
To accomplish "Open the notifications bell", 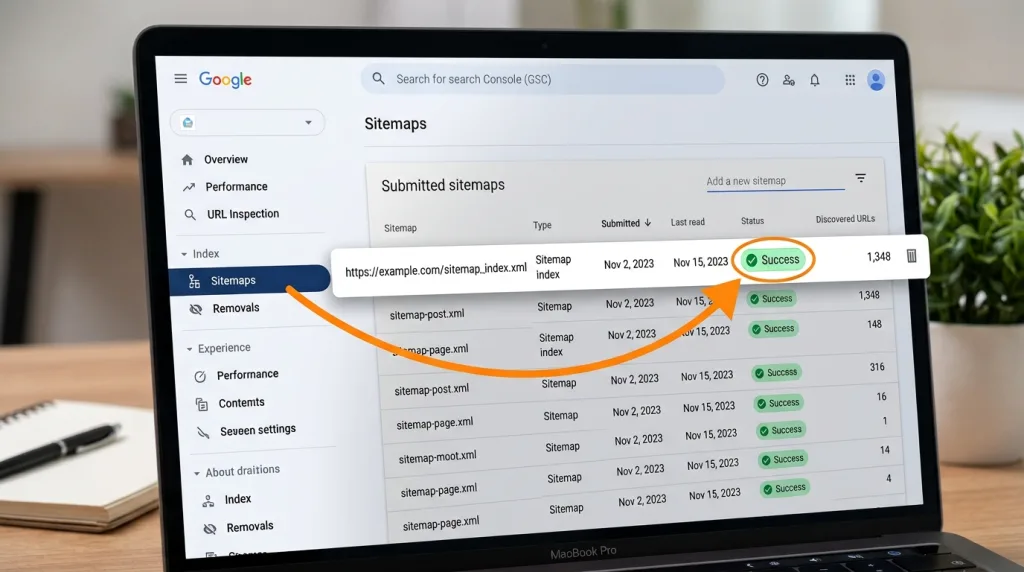I will coord(815,80).
